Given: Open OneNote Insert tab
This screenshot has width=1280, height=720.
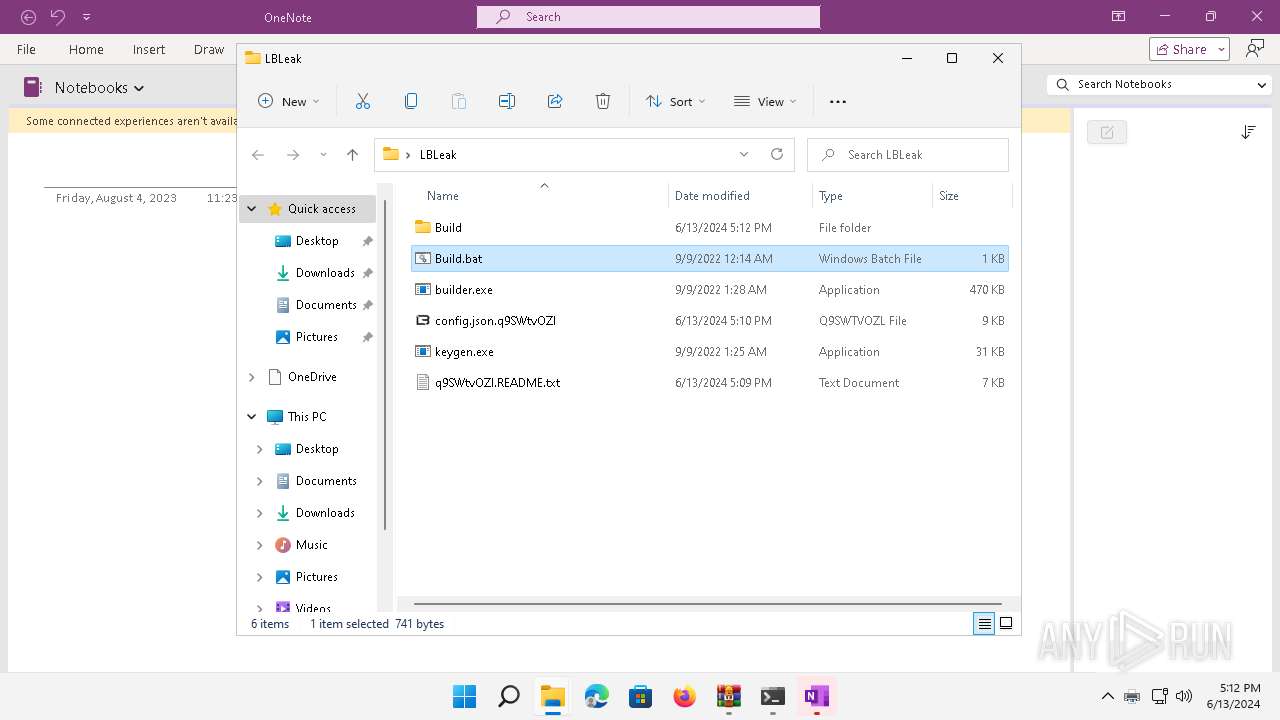Looking at the screenshot, I should (x=149, y=49).
